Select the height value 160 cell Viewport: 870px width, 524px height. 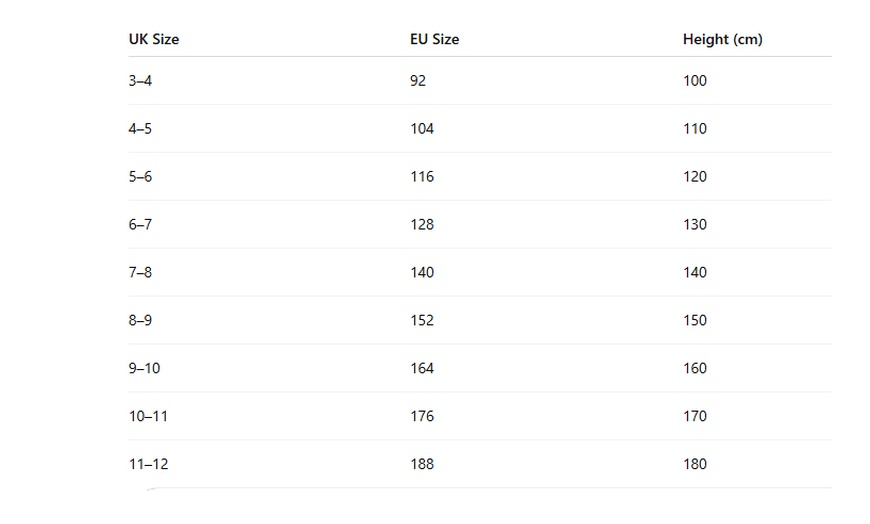click(695, 369)
